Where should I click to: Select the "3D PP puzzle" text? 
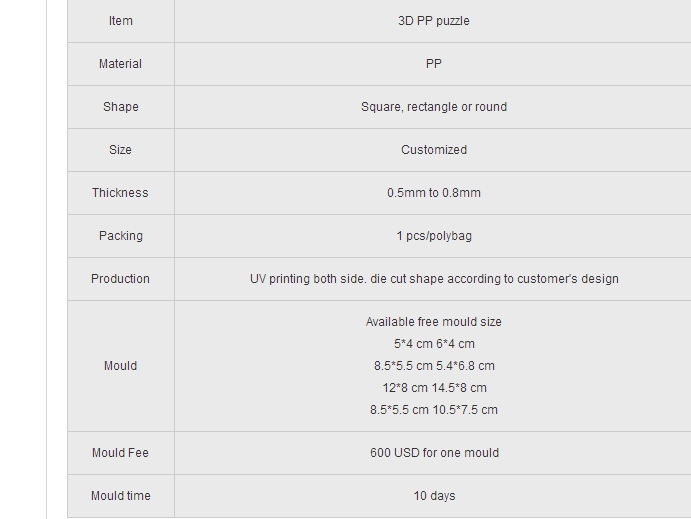(x=433, y=21)
